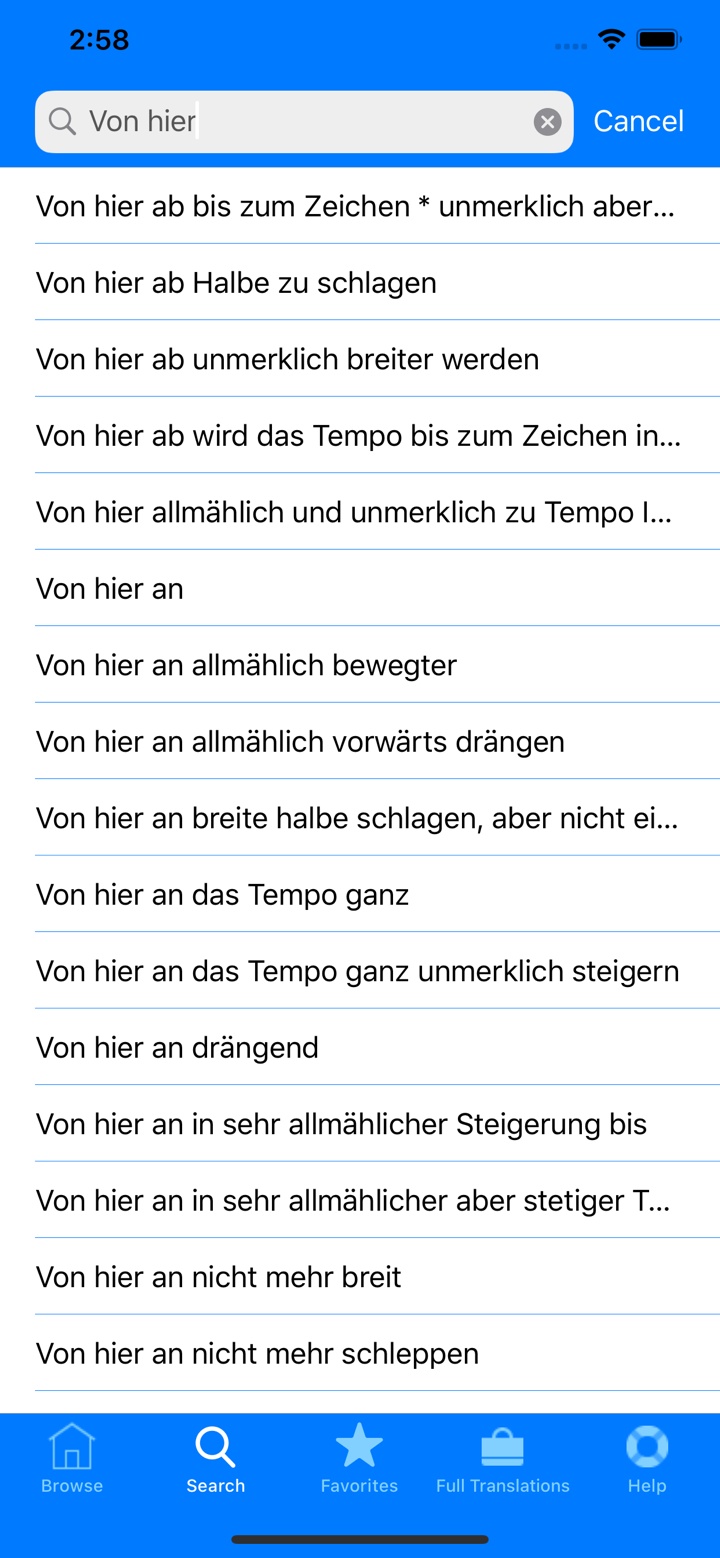Screen dimensions: 720x1558
Task: Click the magnifier icon inside the search field
Action: (62, 121)
